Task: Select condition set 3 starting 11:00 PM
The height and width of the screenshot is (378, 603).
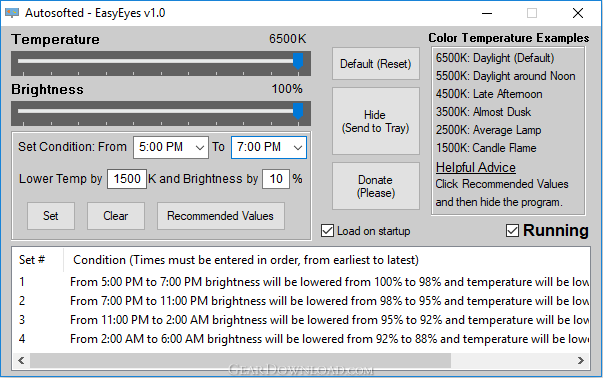Action: 301,320
